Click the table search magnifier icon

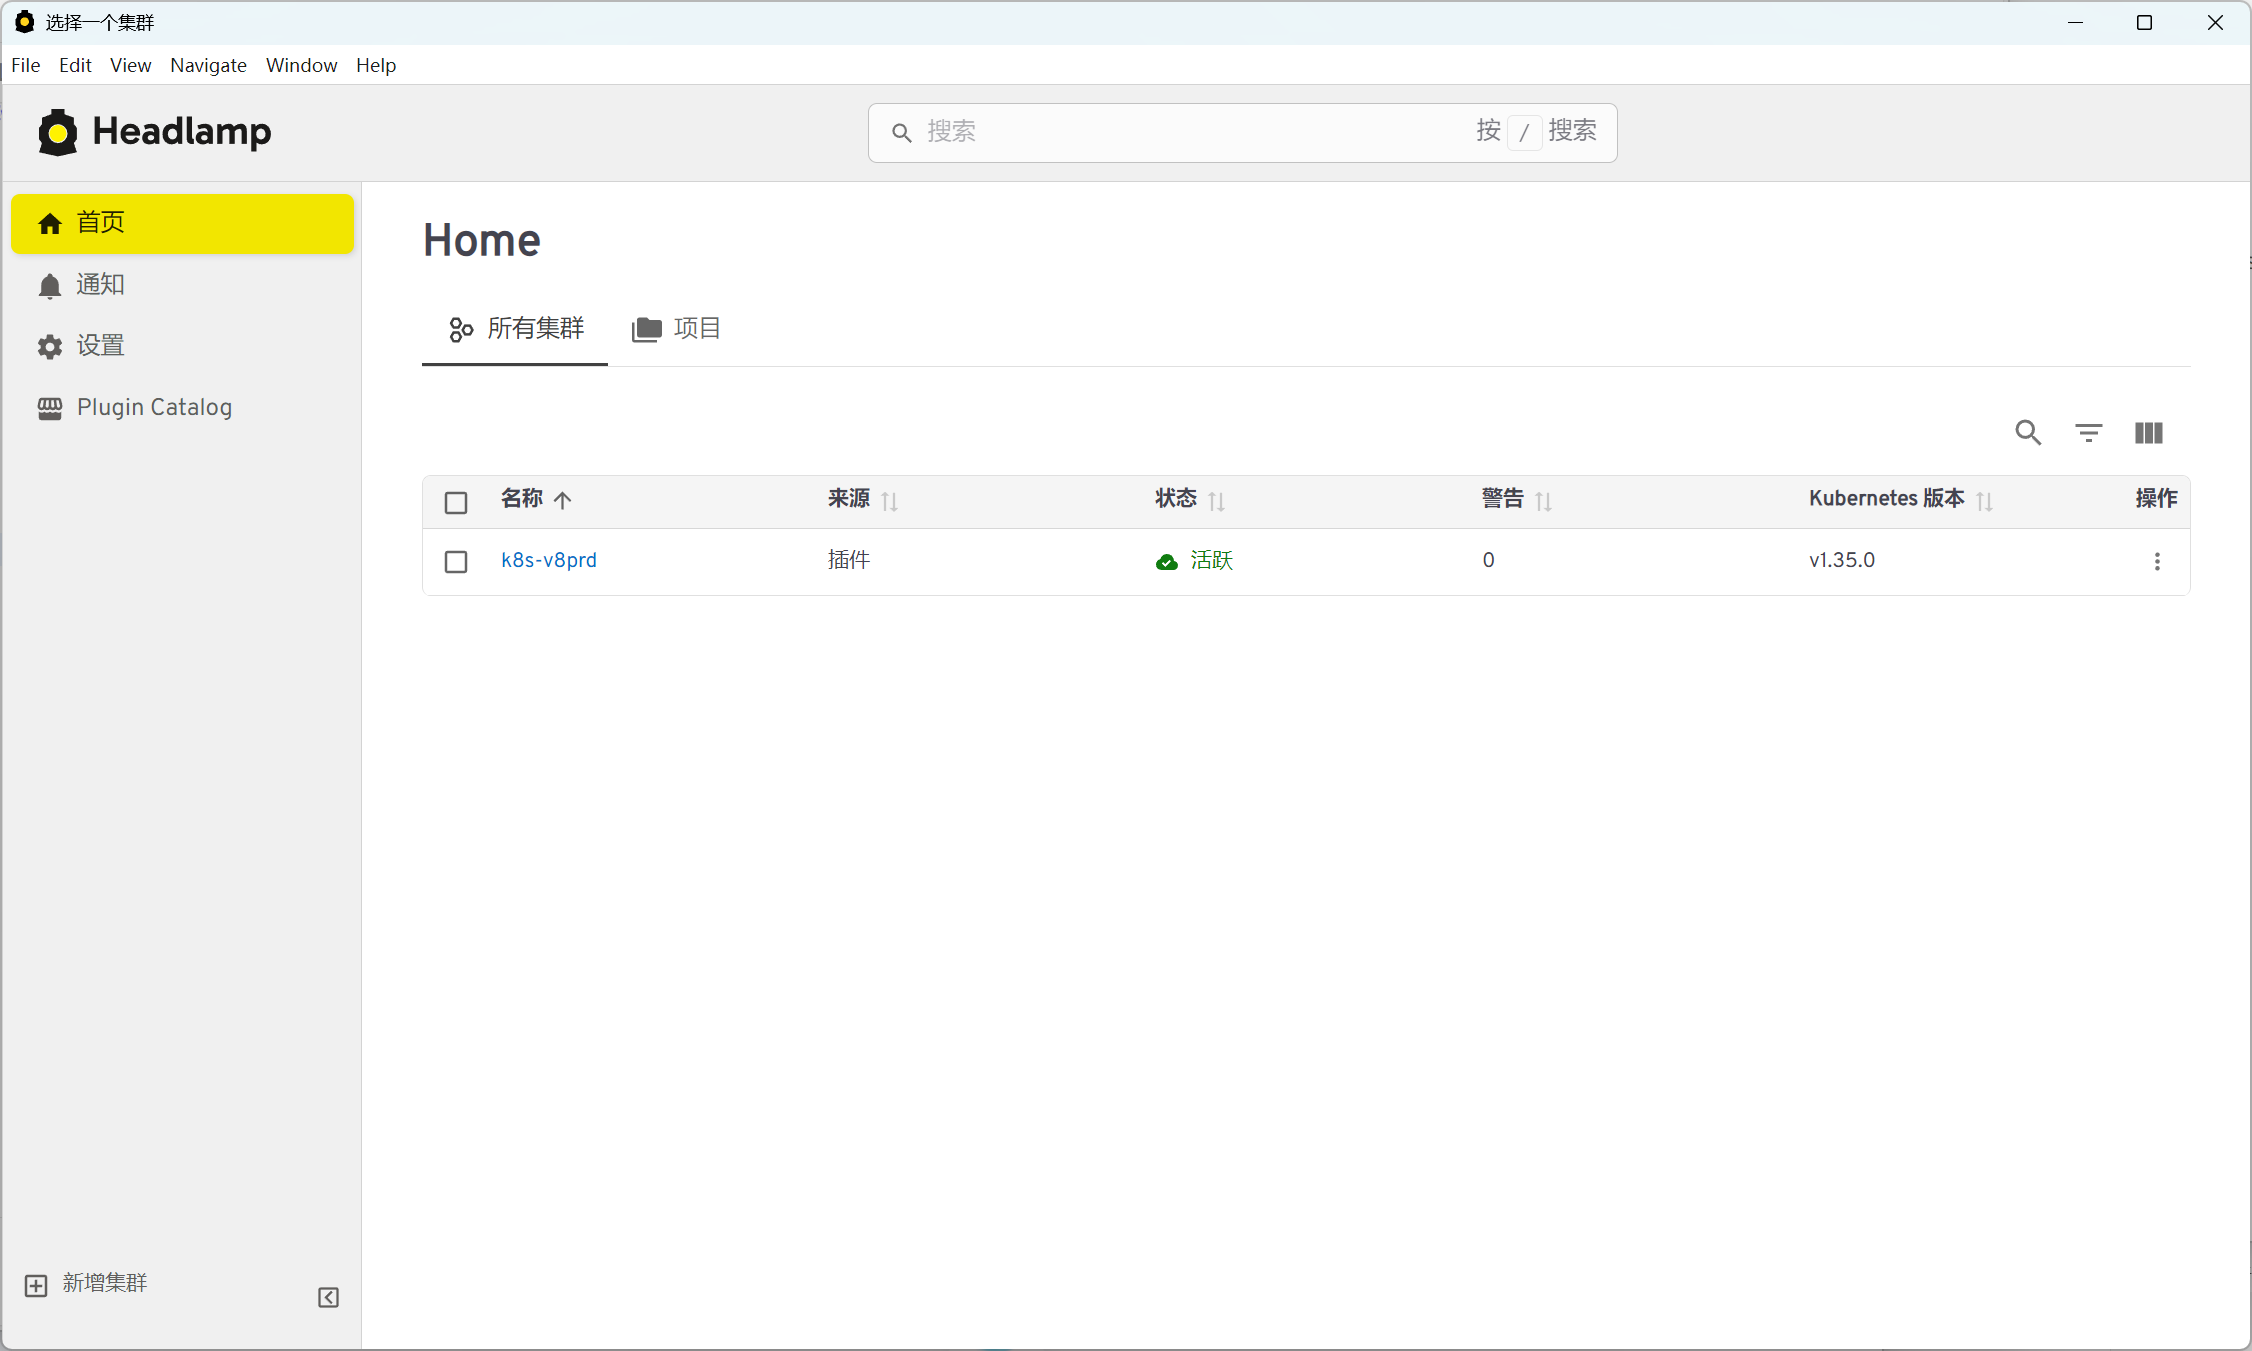click(2028, 432)
